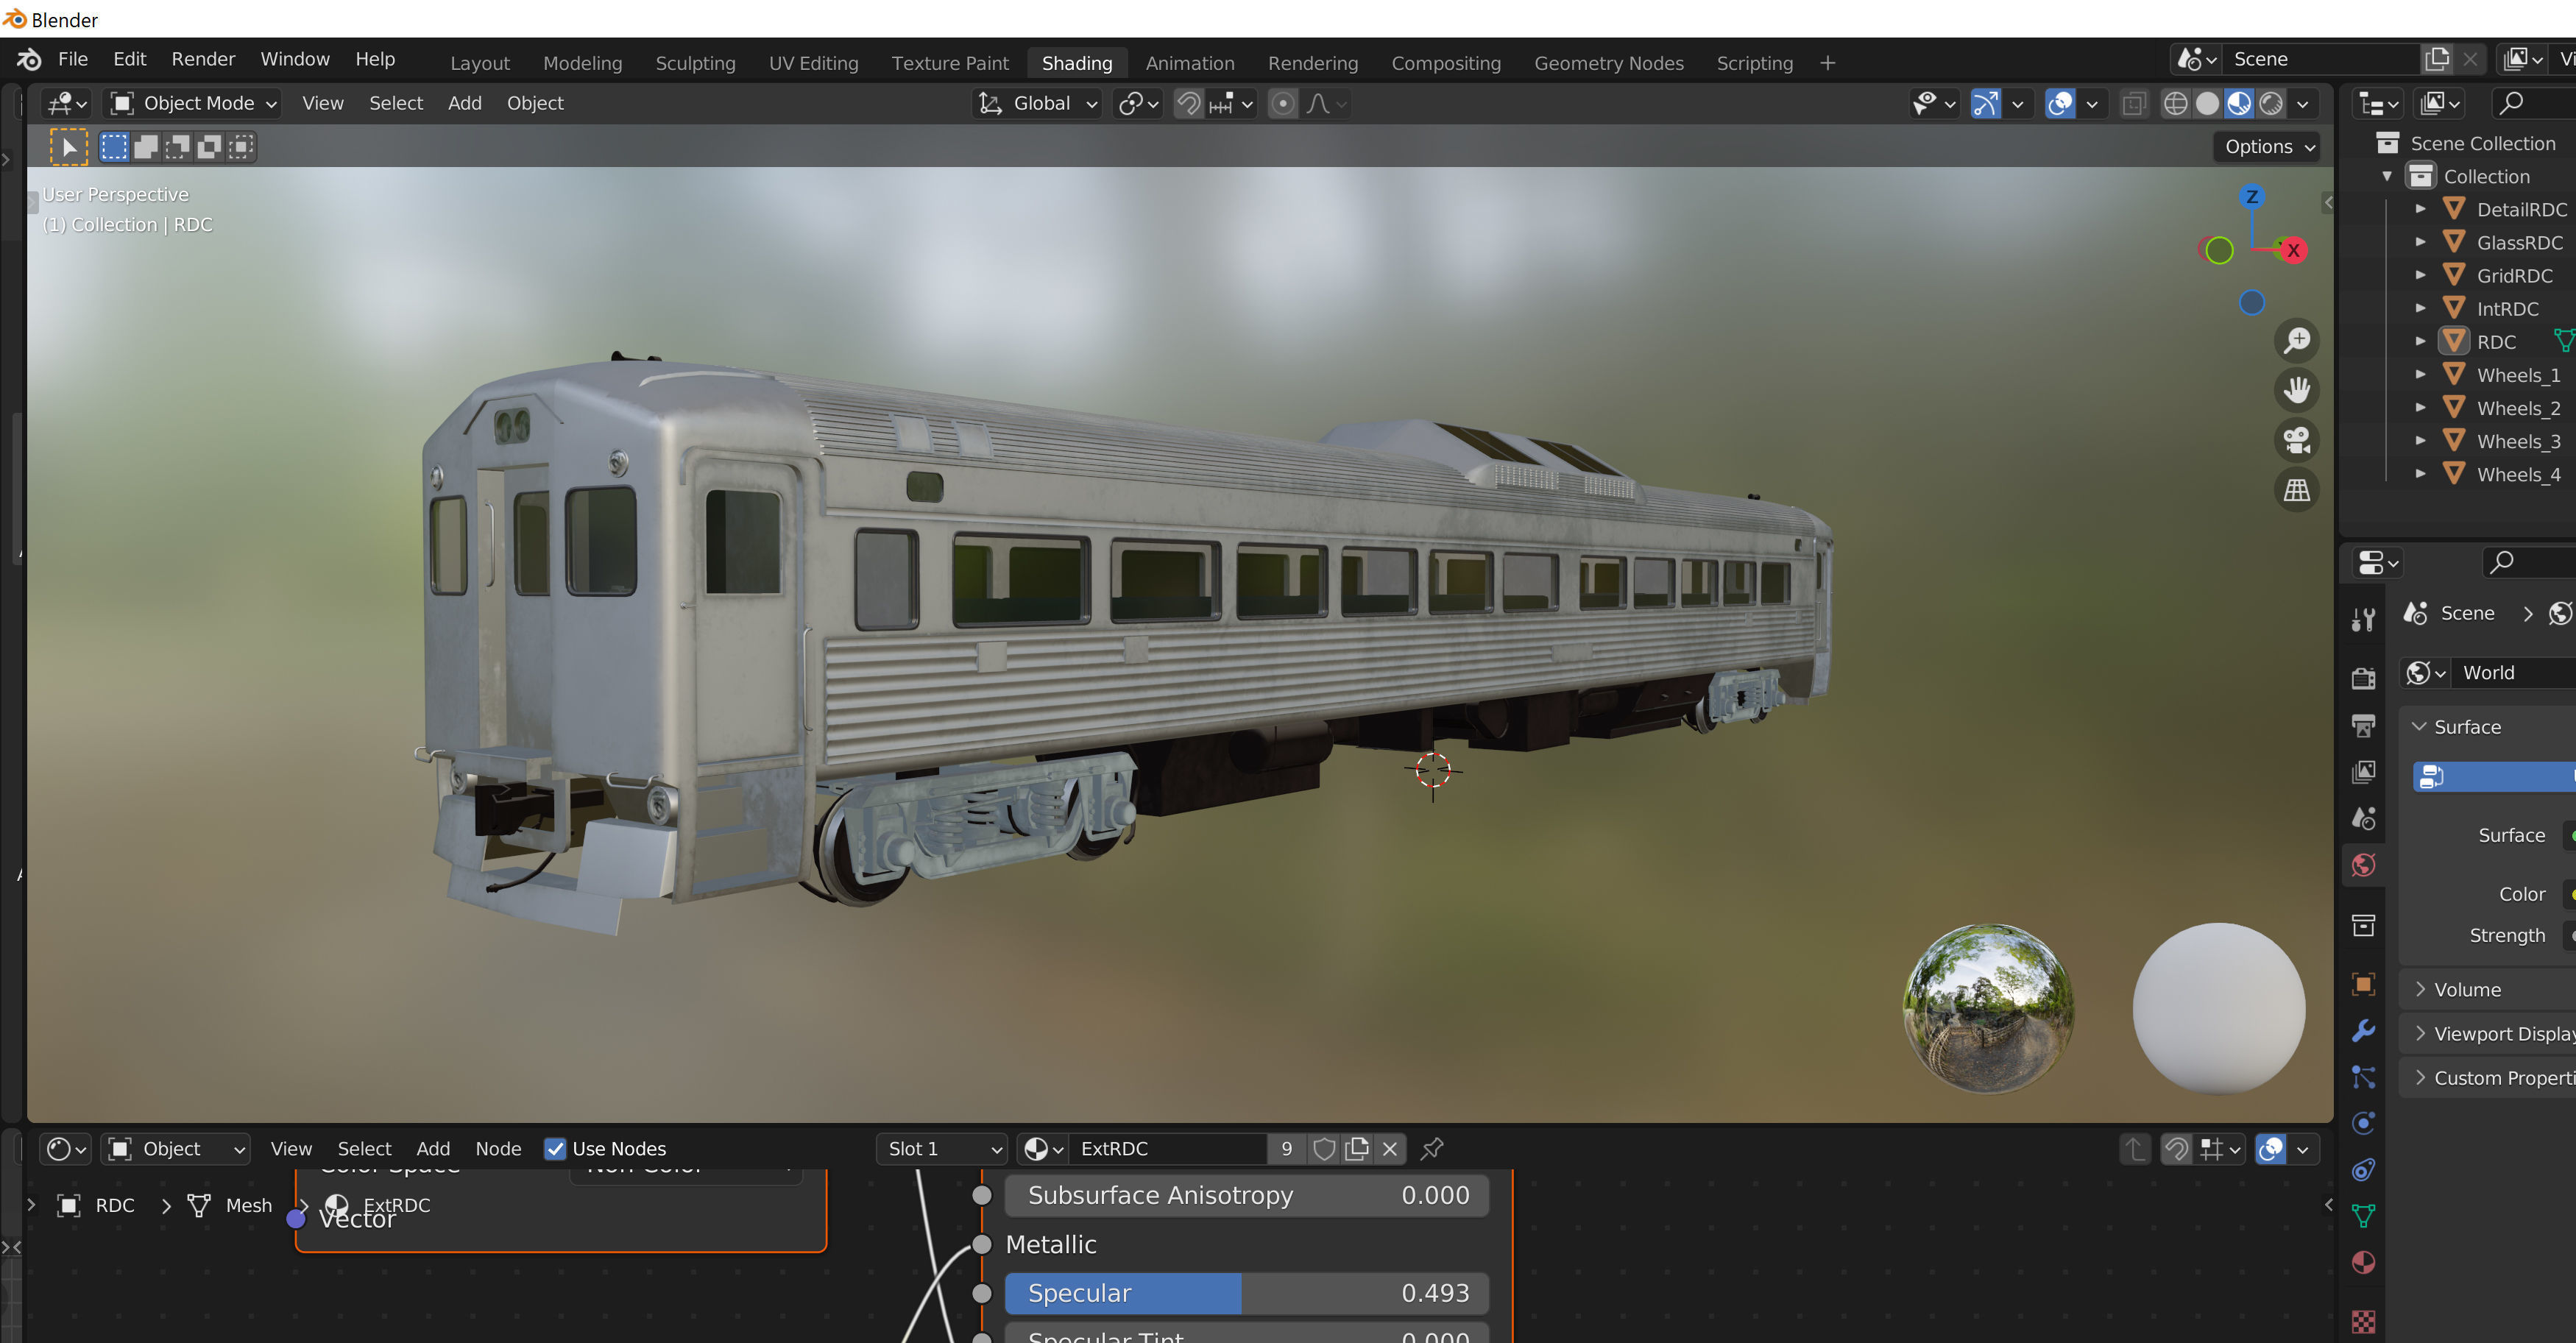
Task: Select the new-selection box mode icon
Action: (x=114, y=147)
